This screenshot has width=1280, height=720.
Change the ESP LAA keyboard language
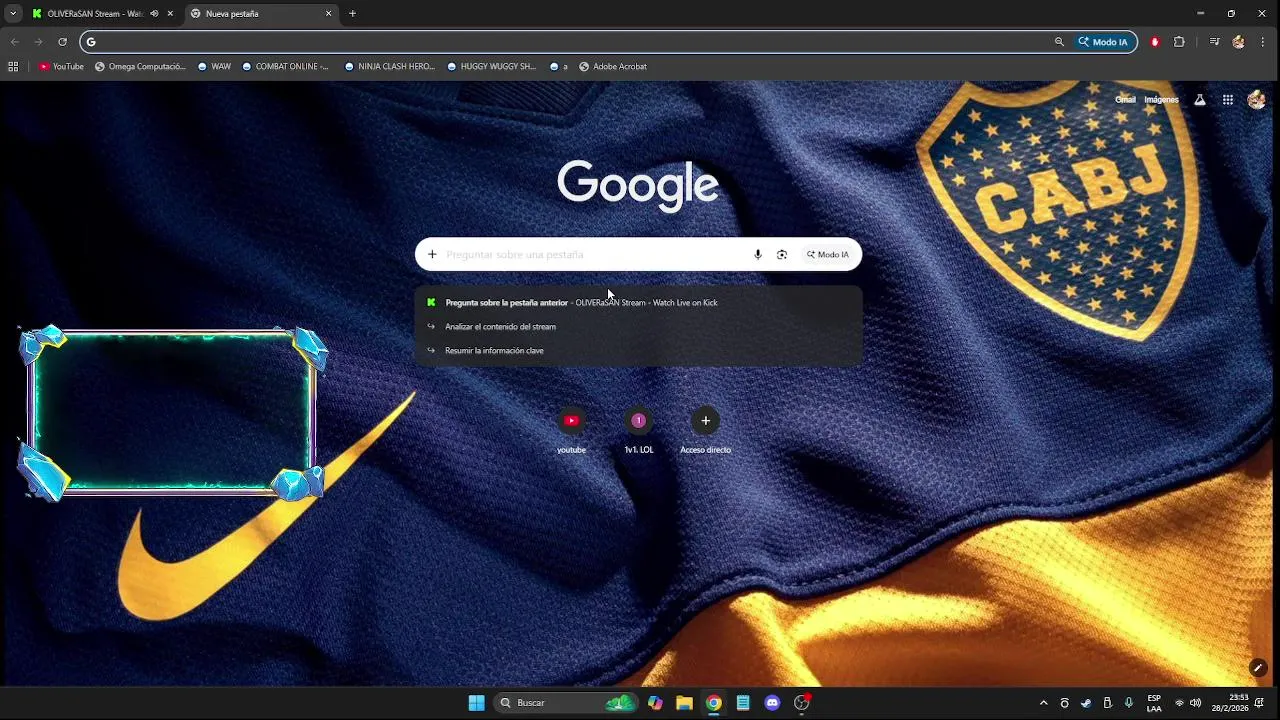pos(1154,703)
